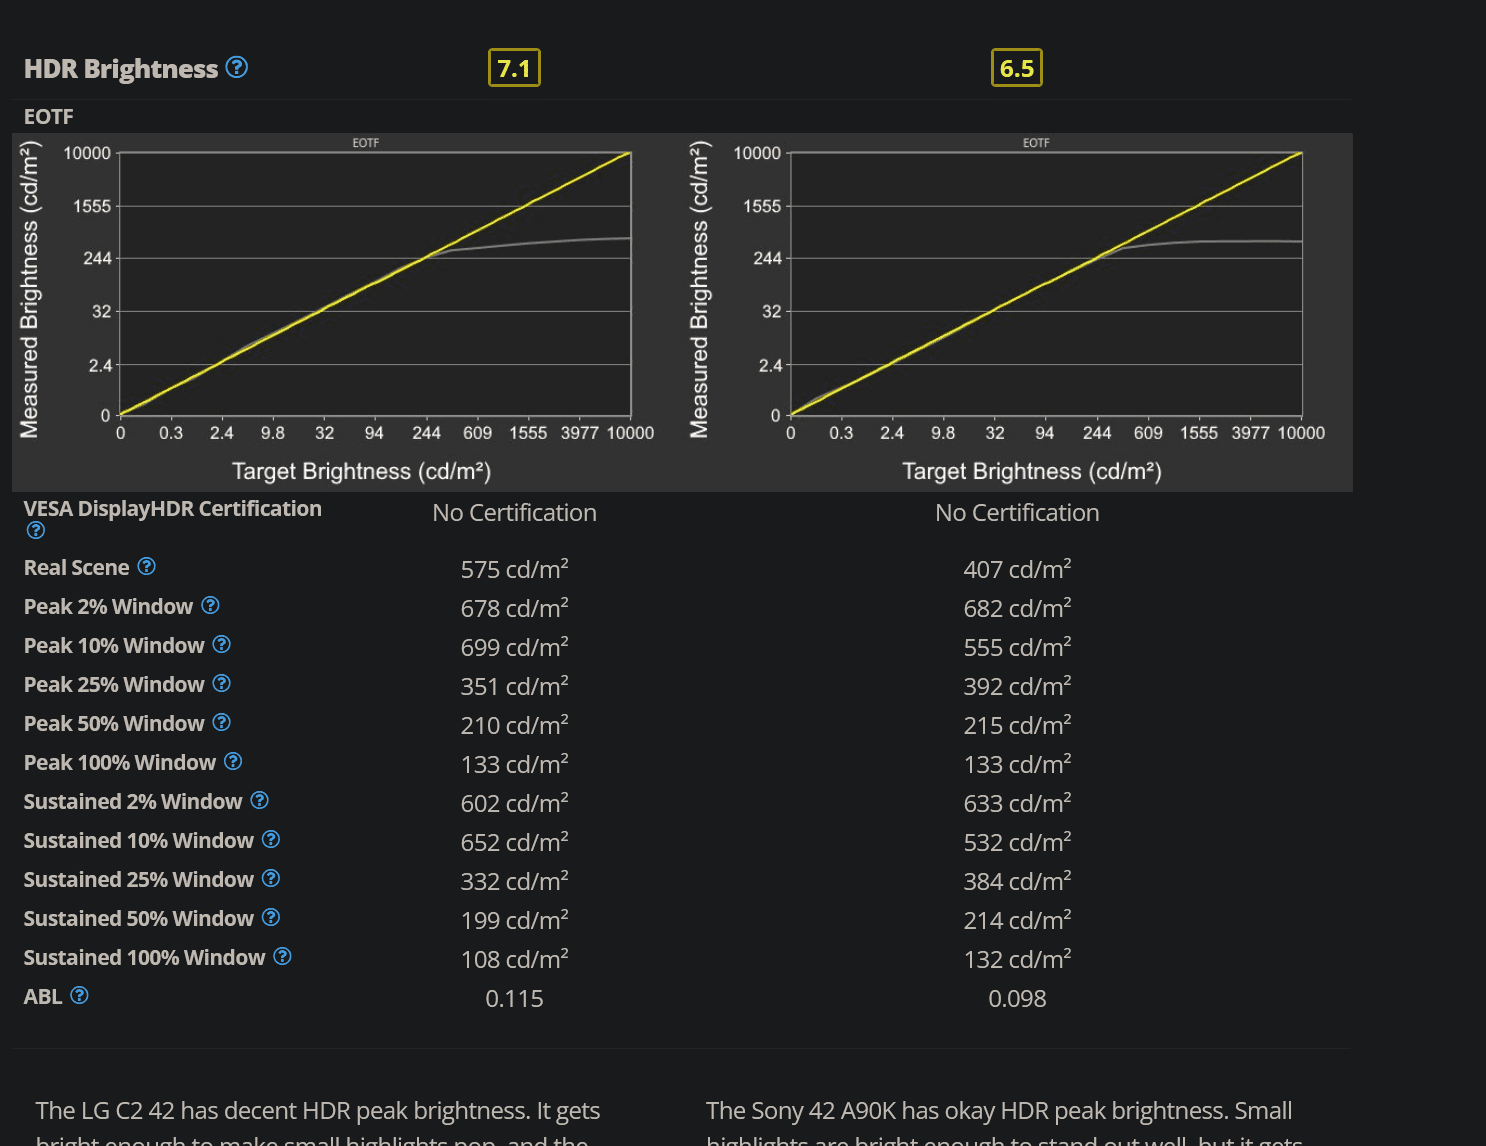Screen dimensions: 1486x1146
Task: Select the 210 cd/m² value
Action: [x=514, y=725]
